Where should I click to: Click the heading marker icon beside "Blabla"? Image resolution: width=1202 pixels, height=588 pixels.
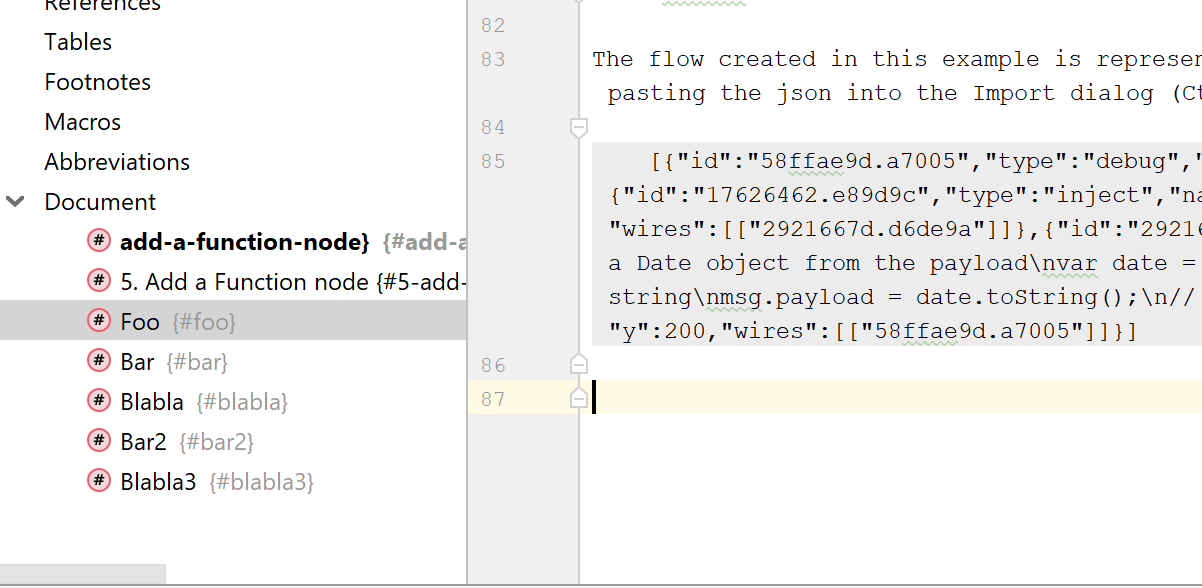tap(99, 401)
